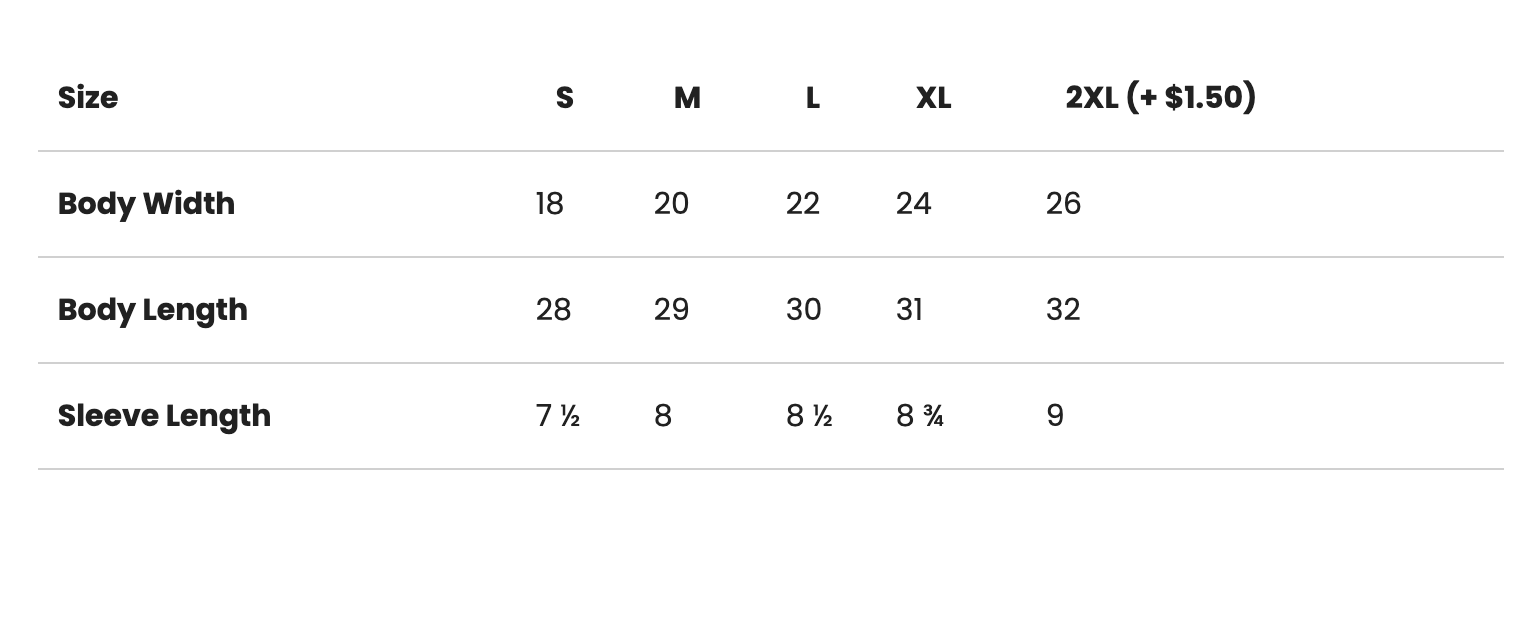Image resolution: width=1534 pixels, height=638 pixels.
Task: Click the Body Length value 32
Action: [1063, 310]
